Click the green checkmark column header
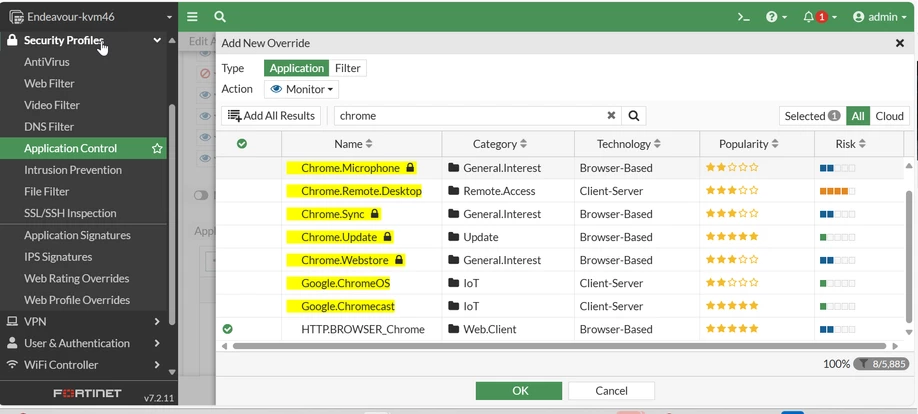The height and width of the screenshot is (414, 918). (x=241, y=143)
